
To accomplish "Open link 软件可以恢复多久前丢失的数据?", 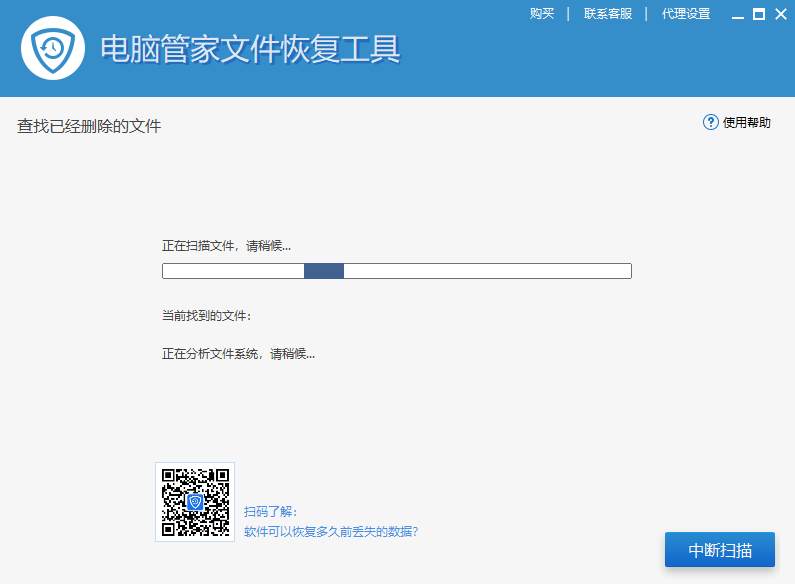I will coord(331,532).
